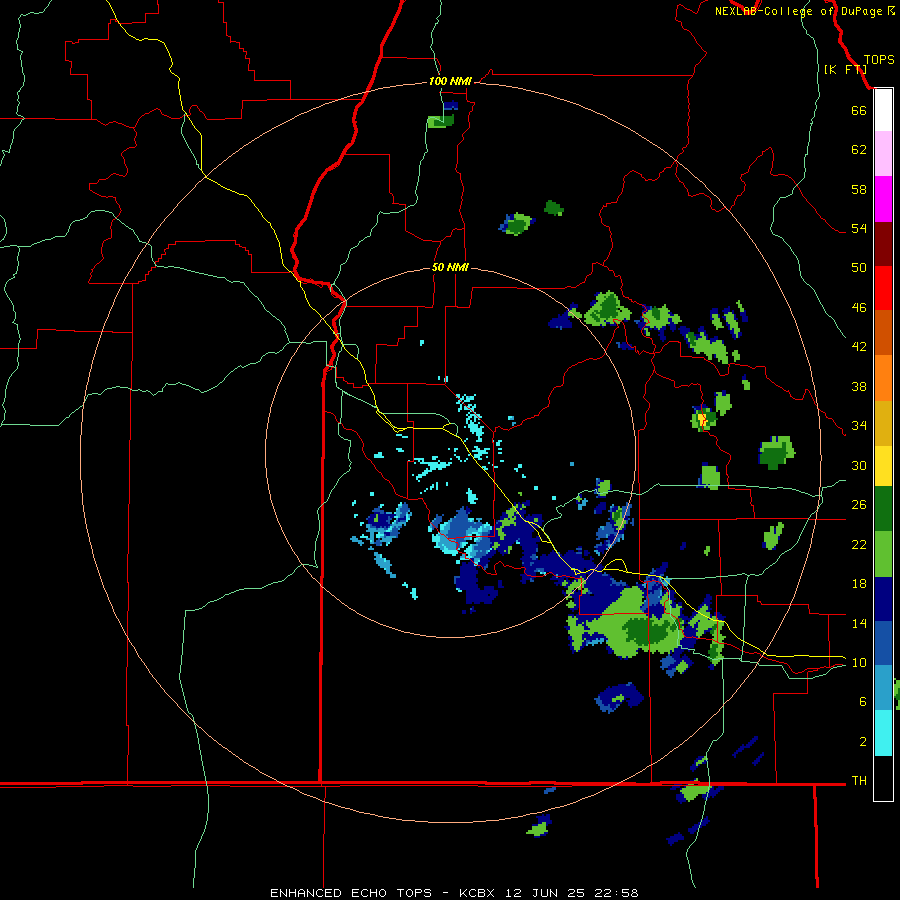Click the '[K FT]' units label

[845, 70]
